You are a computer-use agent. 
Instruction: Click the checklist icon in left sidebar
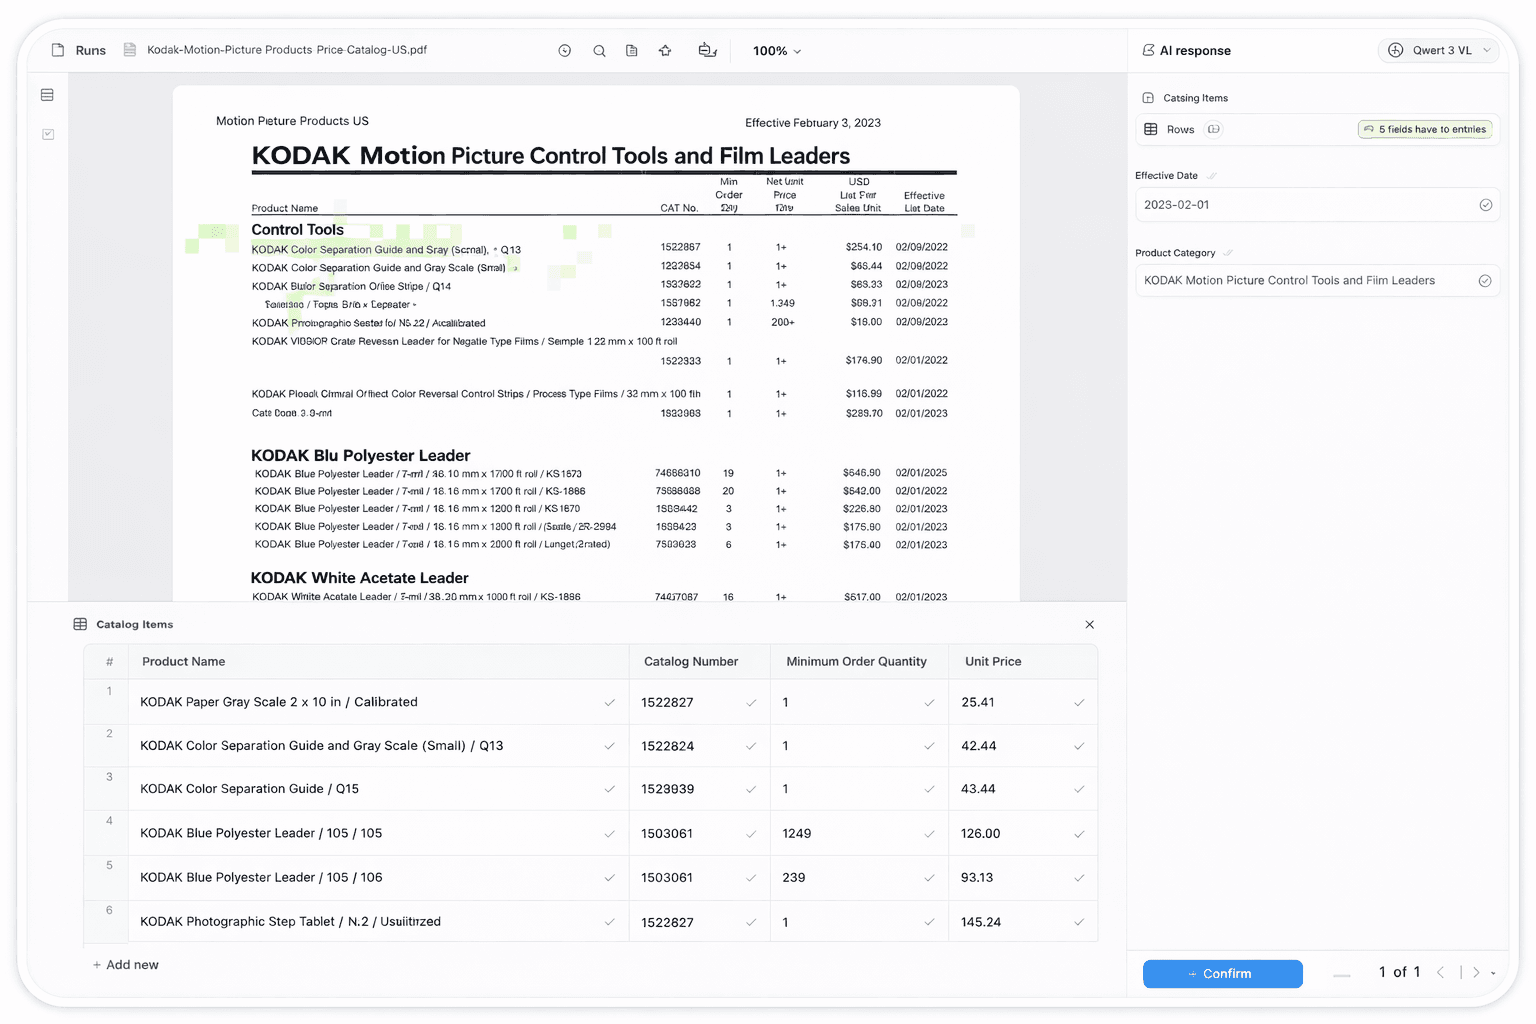[x=47, y=133]
